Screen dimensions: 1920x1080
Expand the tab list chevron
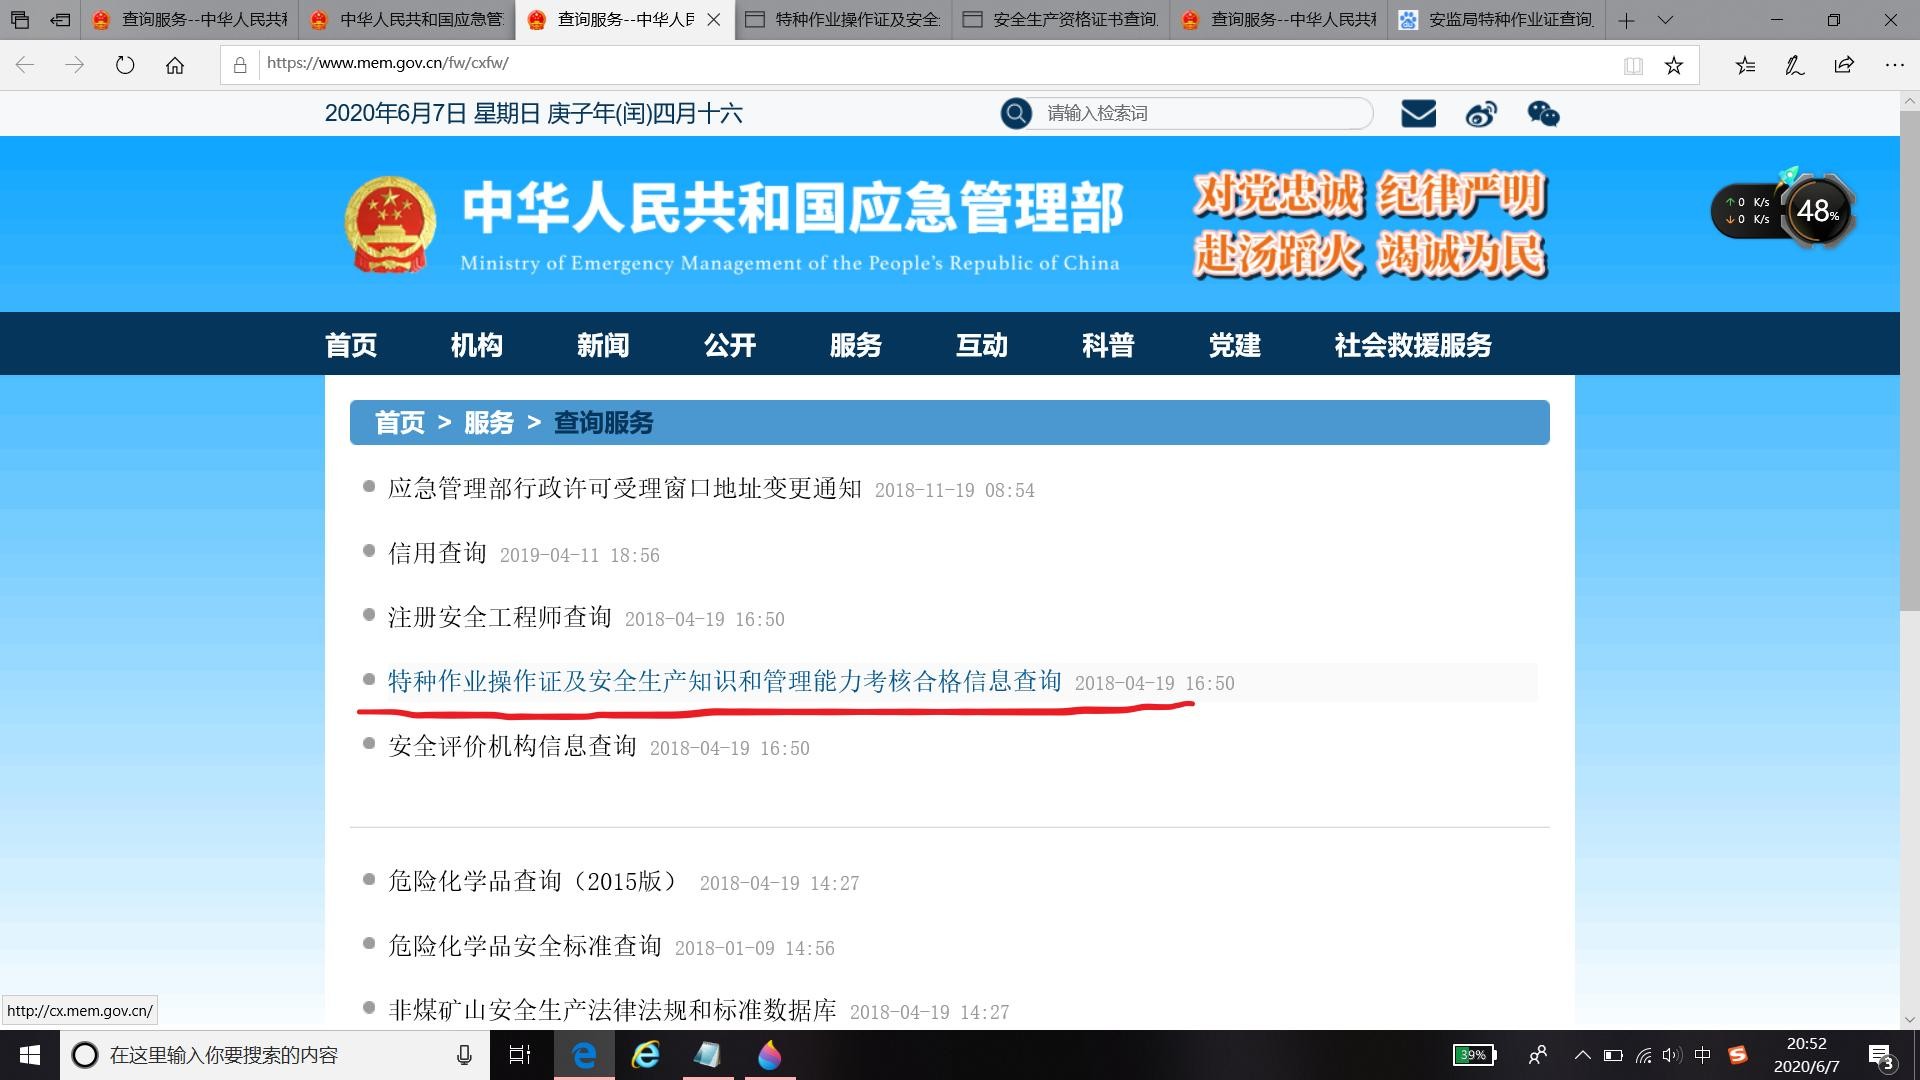tap(1665, 20)
